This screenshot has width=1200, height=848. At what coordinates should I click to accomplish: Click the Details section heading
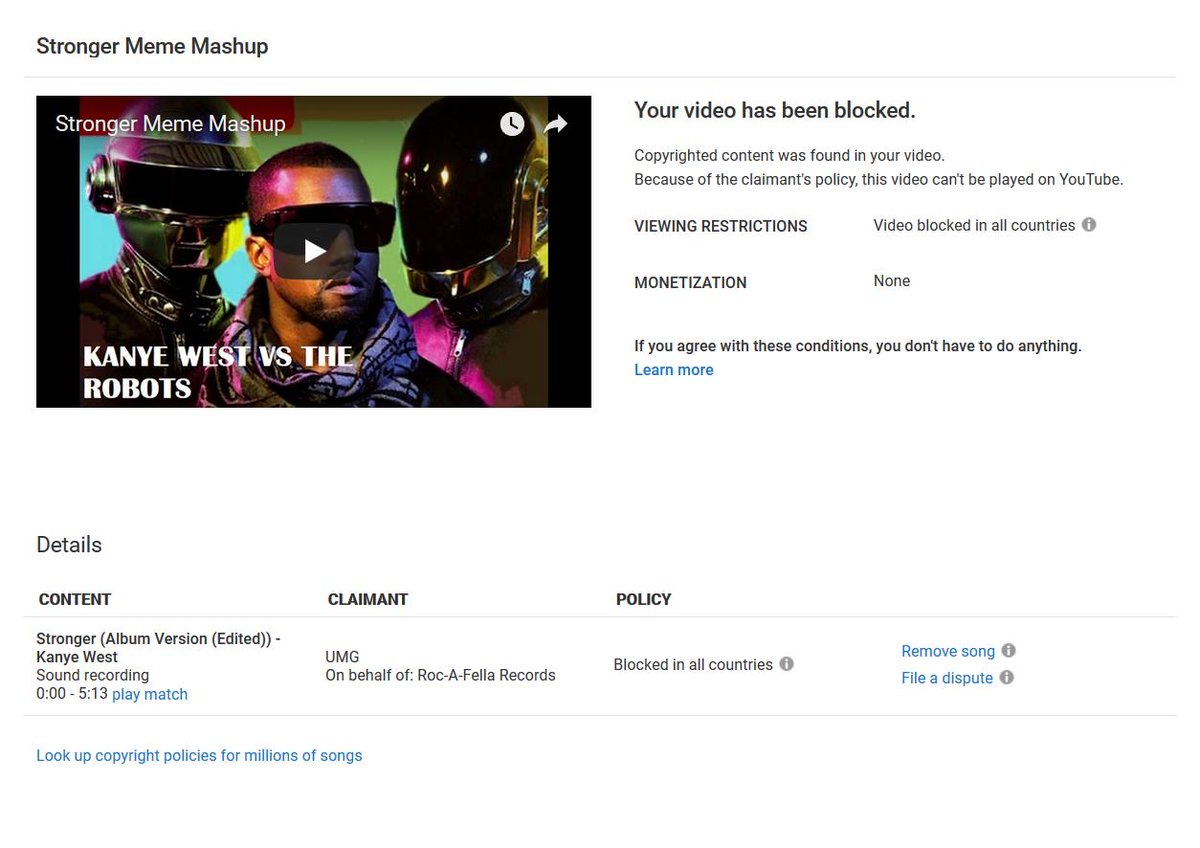pos(69,545)
